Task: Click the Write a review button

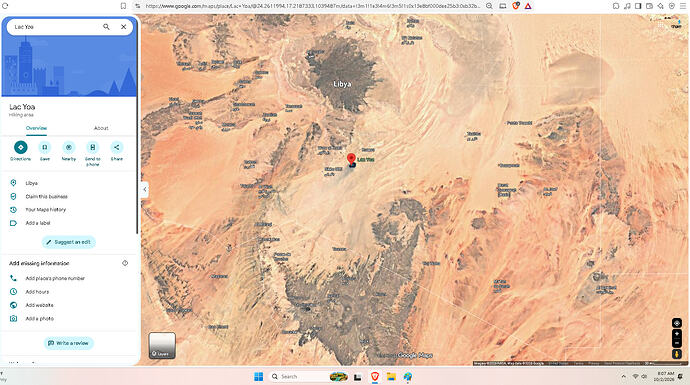Action: pos(69,343)
